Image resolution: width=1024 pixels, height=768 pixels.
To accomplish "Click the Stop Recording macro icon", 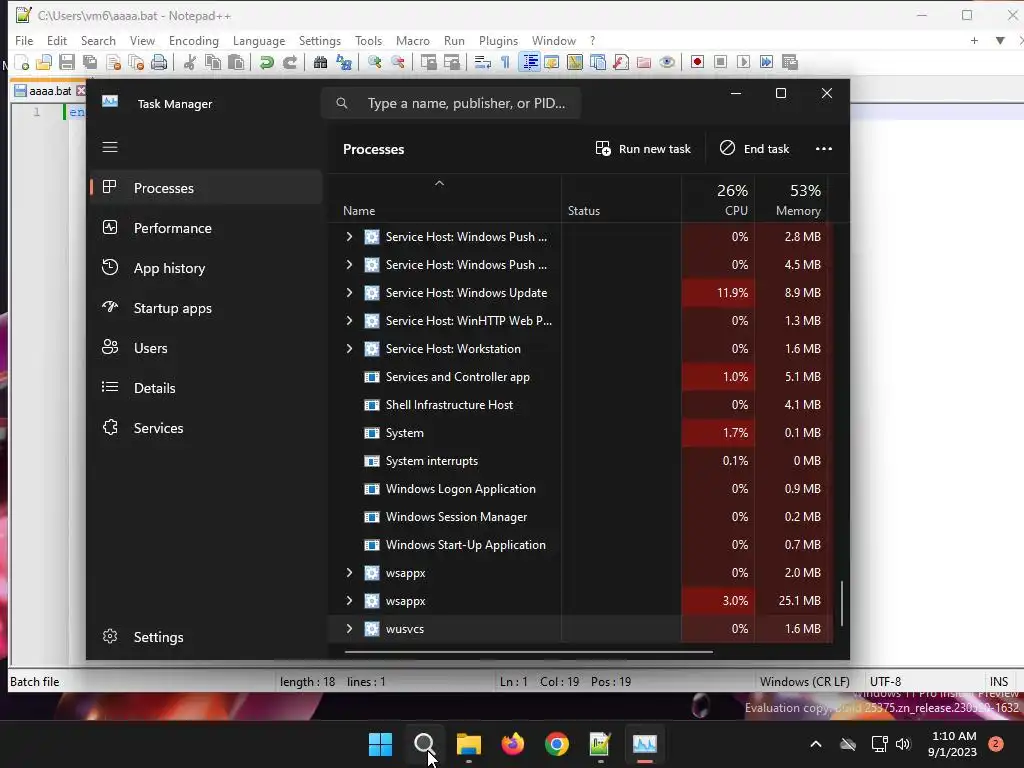I will point(720,62).
